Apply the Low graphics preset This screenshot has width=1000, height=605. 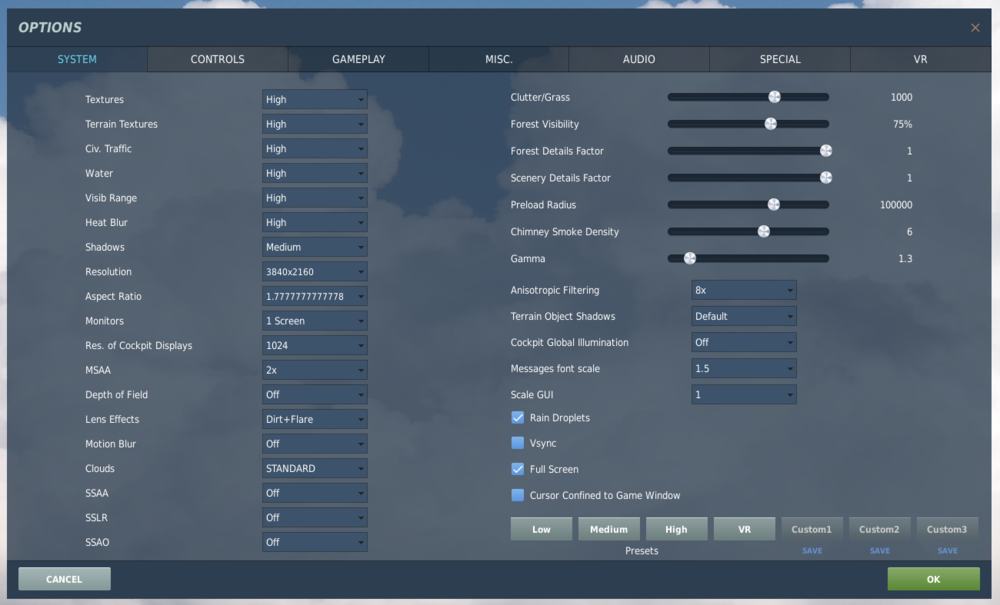click(541, 529)
